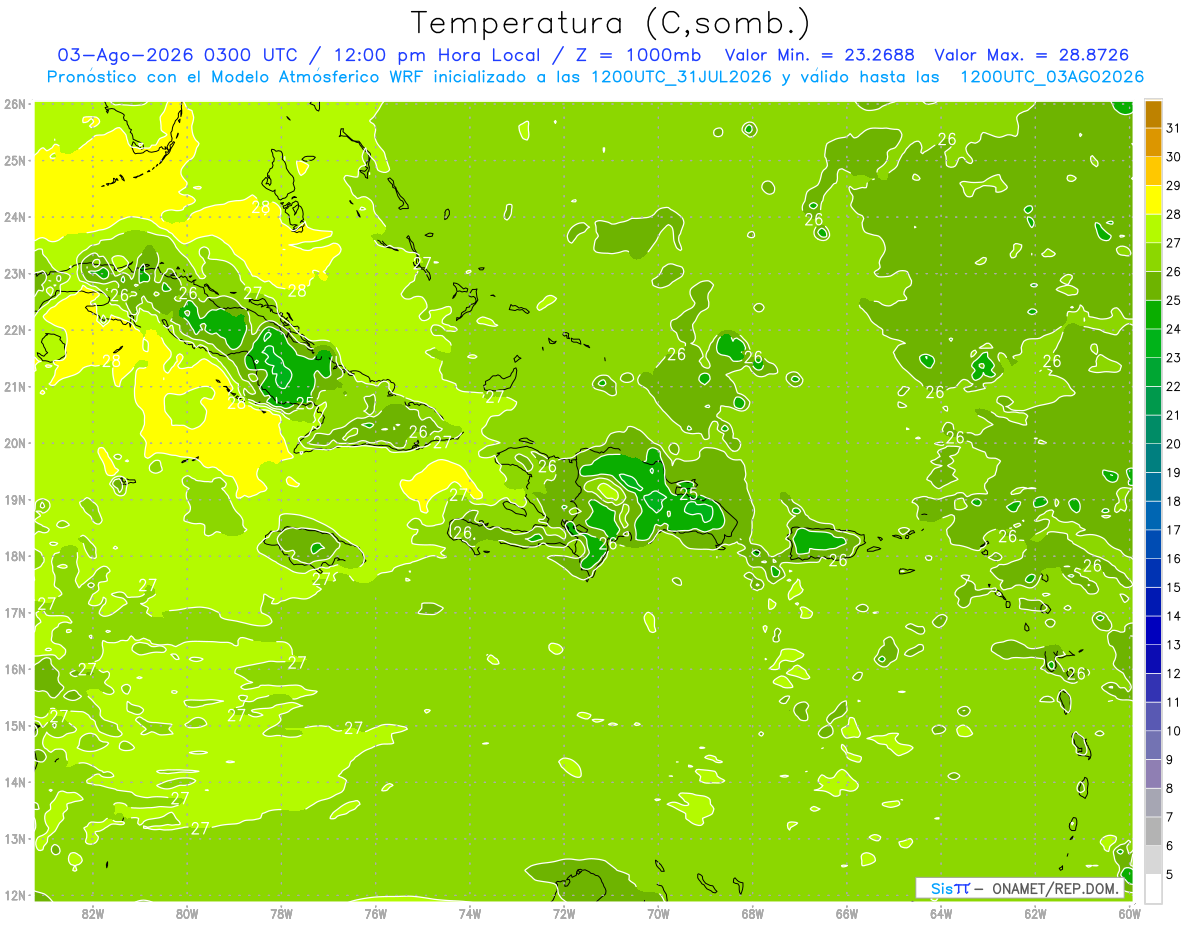Select the purple legend swatch between 9 and 10

pyautogui.click(x=1153, y=745)
